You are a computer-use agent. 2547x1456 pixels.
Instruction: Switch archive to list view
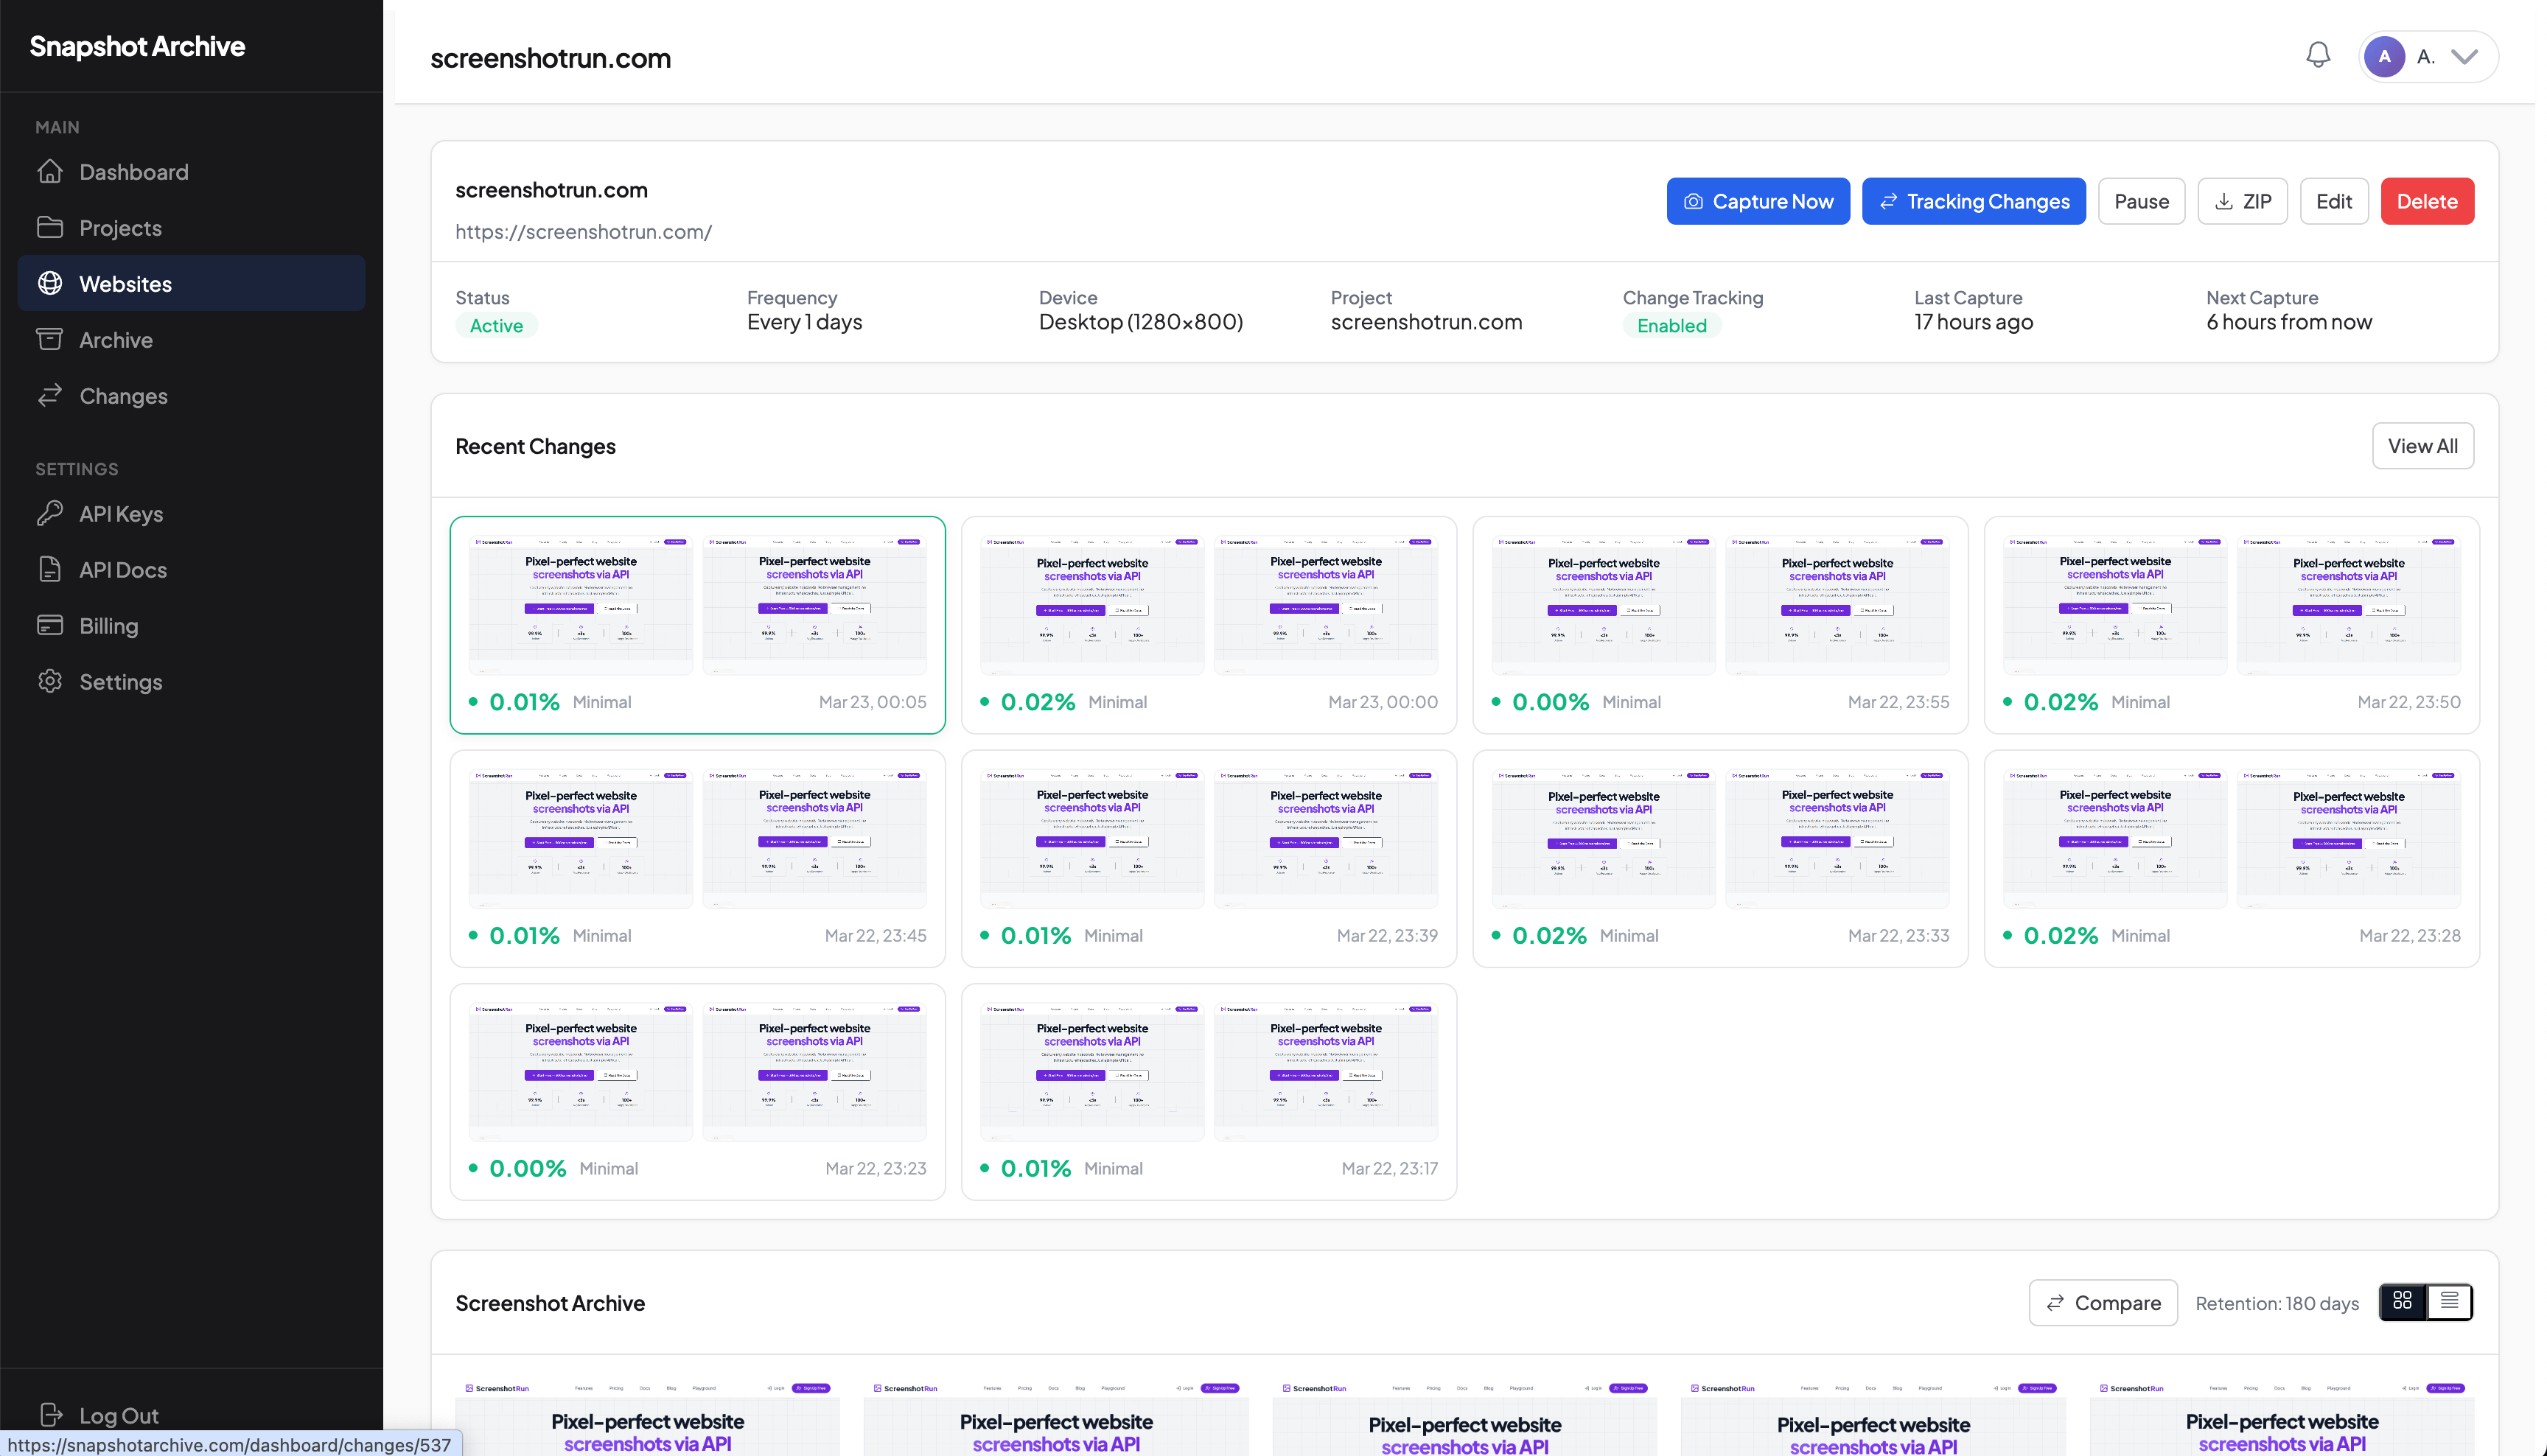(2449, 1302)
